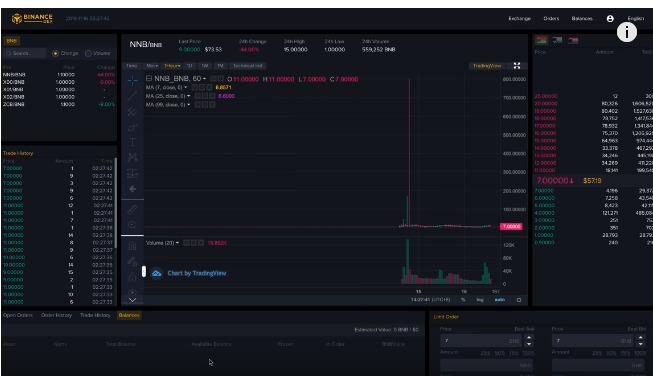
Task: Increase buy price with up stepper
Action: click(x=529, y=338)
